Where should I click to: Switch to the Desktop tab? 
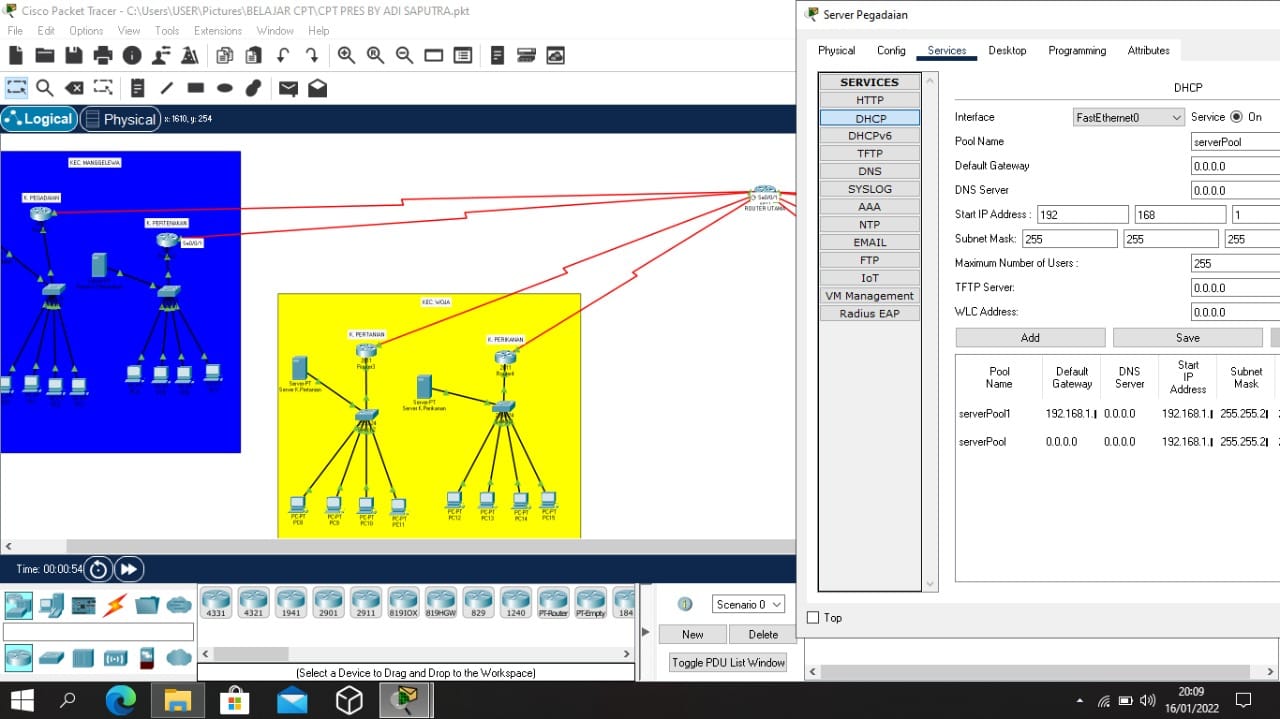tap(1007, 50)
